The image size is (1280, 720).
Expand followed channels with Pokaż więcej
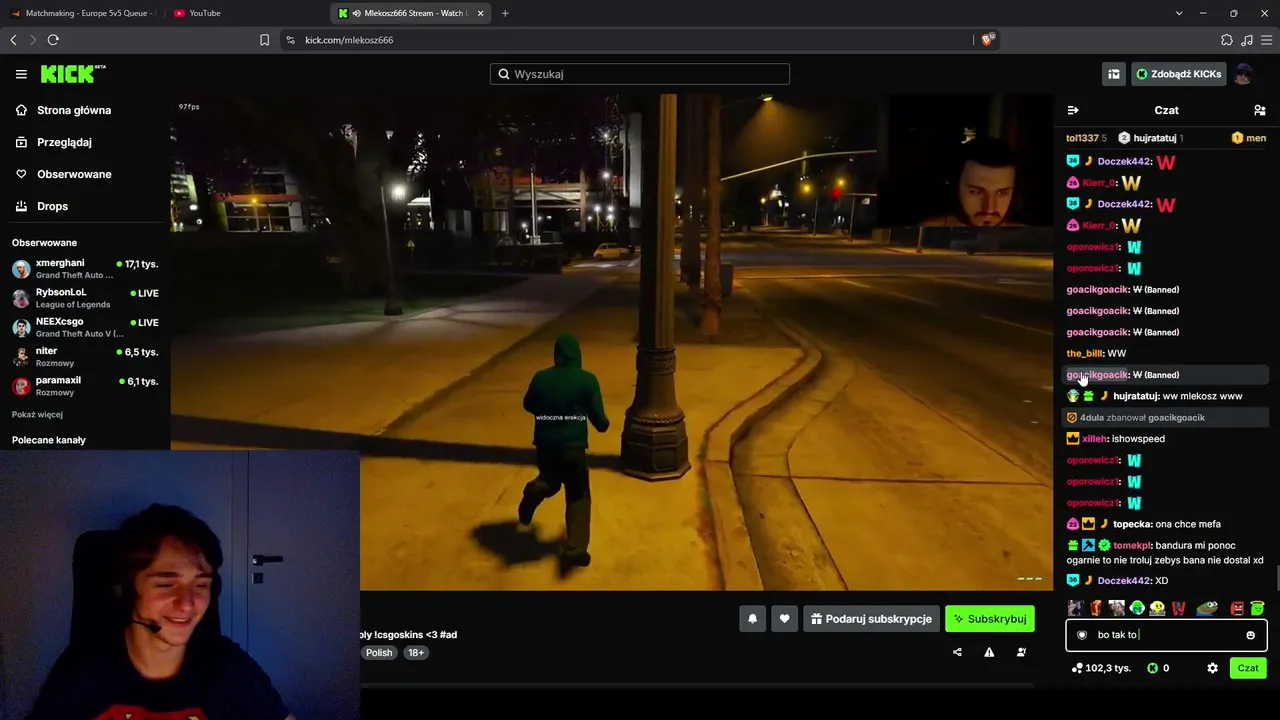coord(37,414)
